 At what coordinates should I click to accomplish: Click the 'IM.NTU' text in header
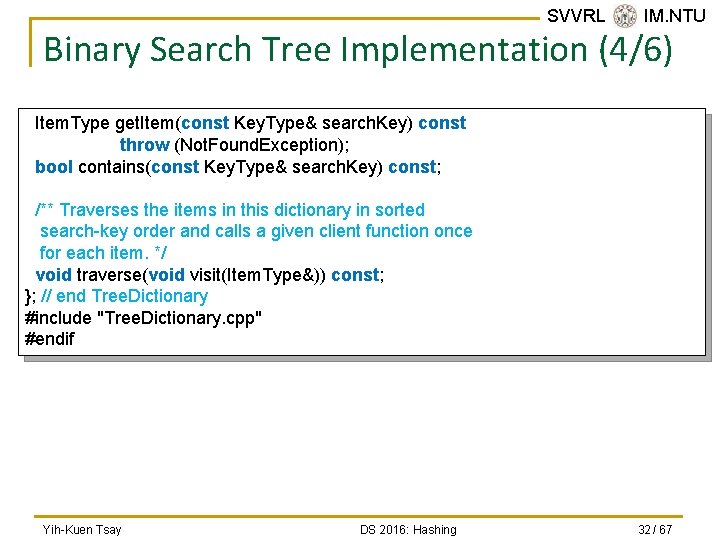pyautogui.click(x=675, y=16)
